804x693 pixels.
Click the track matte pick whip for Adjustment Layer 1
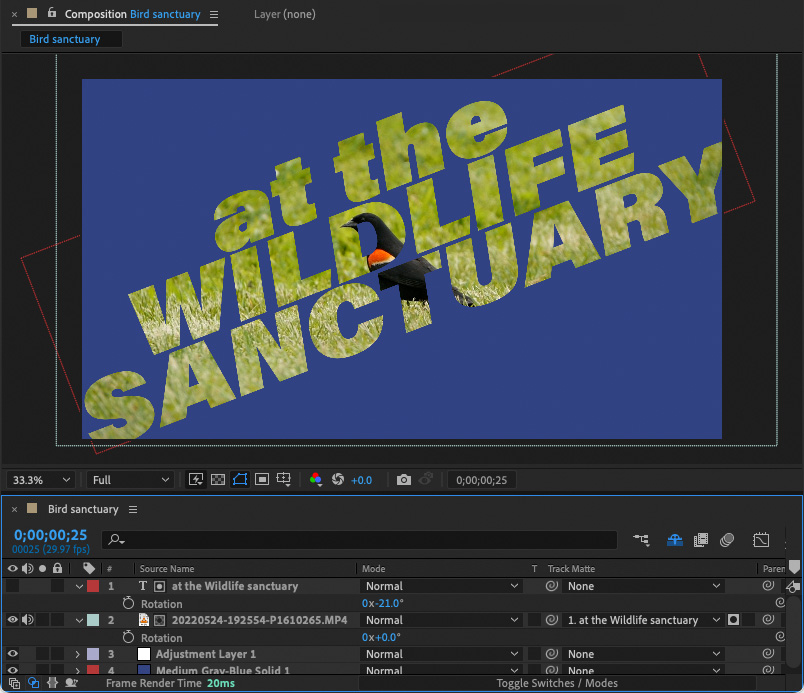coord(552,654)
